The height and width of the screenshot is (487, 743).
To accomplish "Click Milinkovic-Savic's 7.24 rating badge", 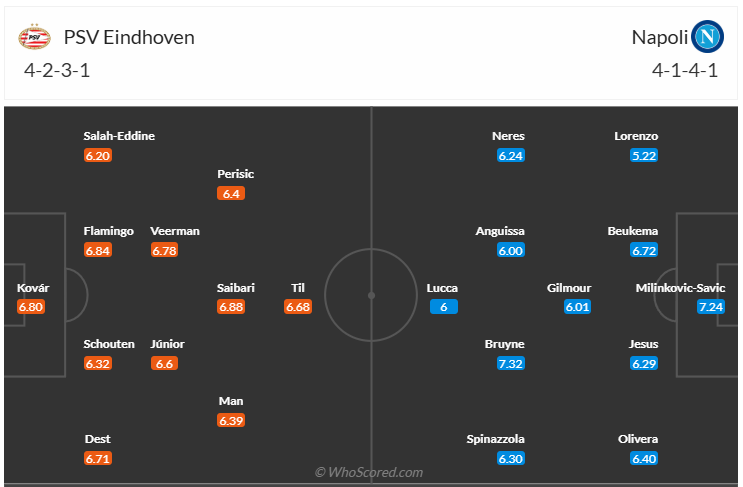I will pyautogui.click(x=711, y=307).
